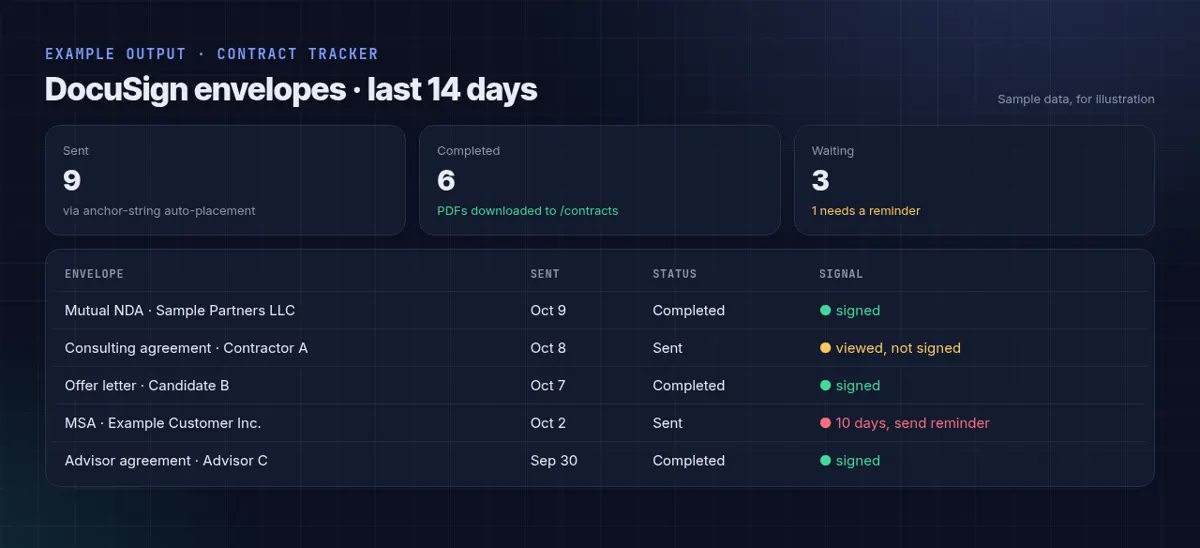Click the green dot beside Mutual NDA's signed signal
Screen dimensions: 1200x548
point(825,310)
